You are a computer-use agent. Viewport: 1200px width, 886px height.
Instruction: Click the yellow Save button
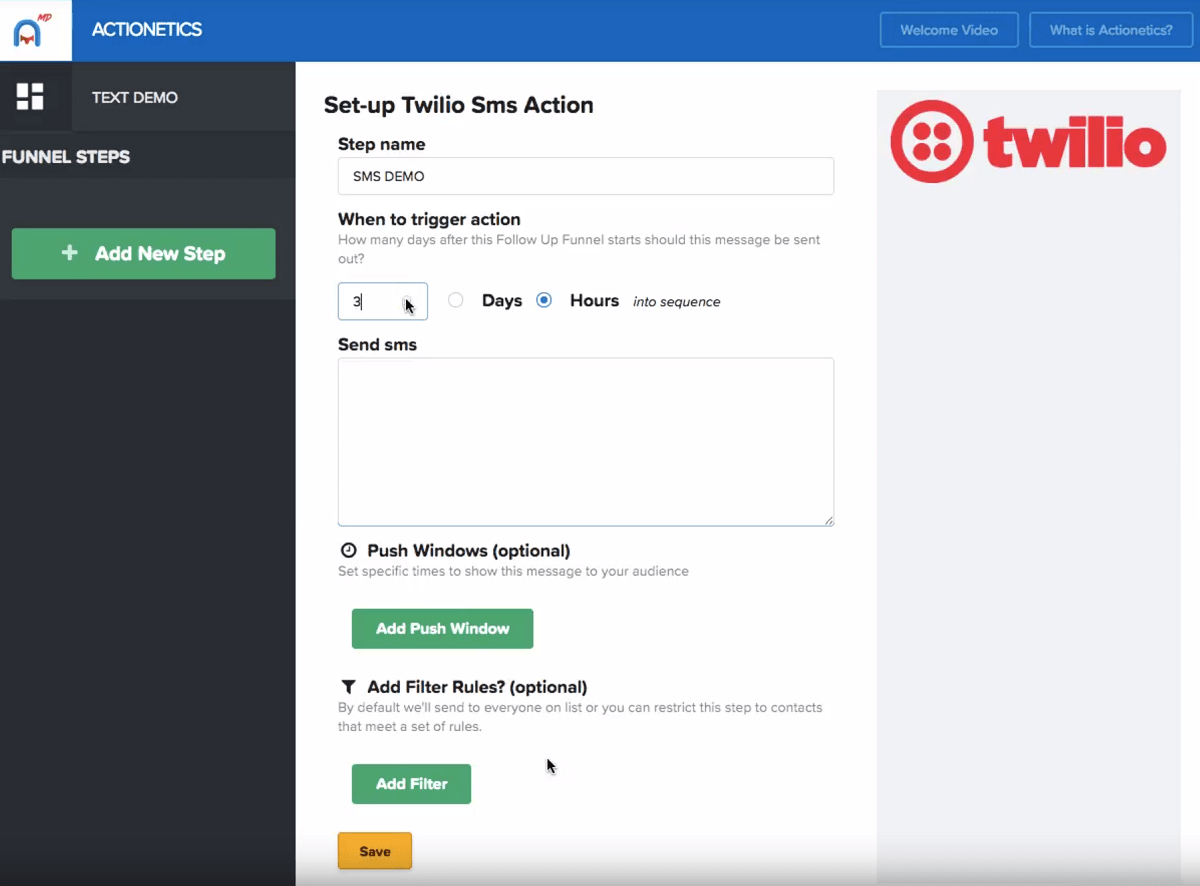[x=374, y=851]
